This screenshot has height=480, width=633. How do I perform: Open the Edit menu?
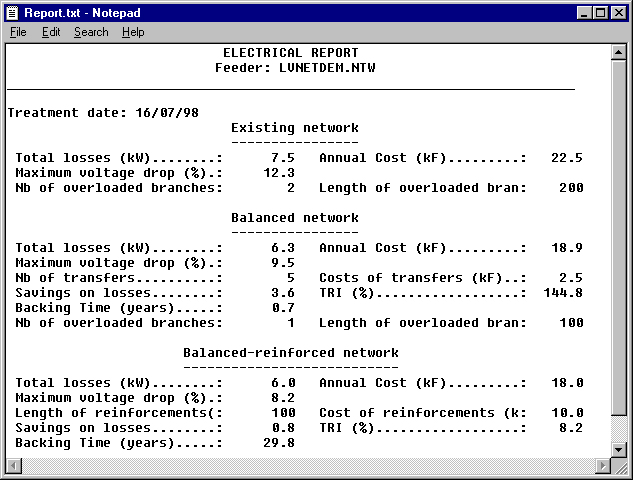click(x=51, y=32)
